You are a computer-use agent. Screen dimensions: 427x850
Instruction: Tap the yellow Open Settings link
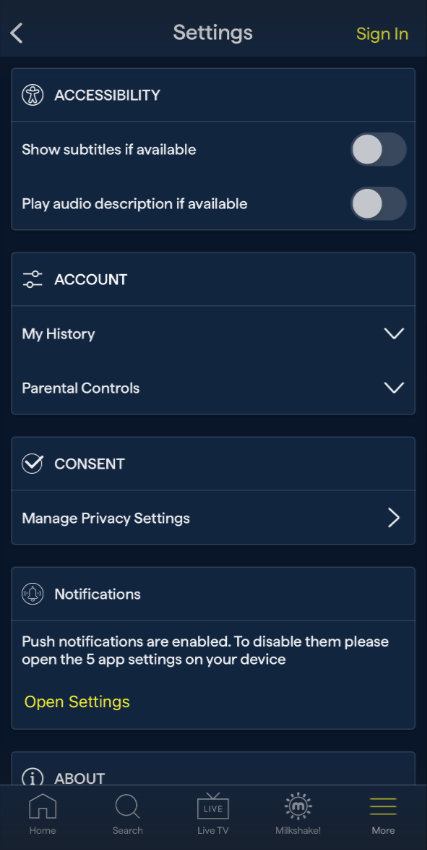pyautogui.click(x=77, y=701)
